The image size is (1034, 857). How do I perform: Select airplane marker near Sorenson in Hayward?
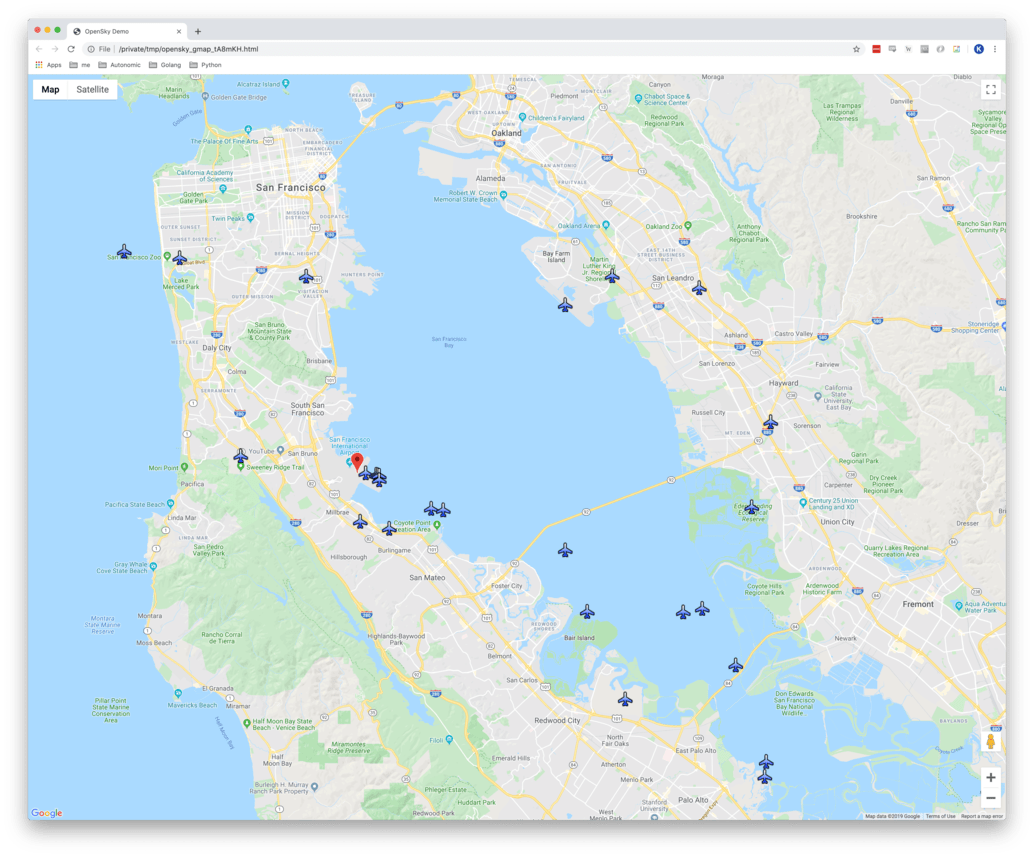click(x=770, y=421)
